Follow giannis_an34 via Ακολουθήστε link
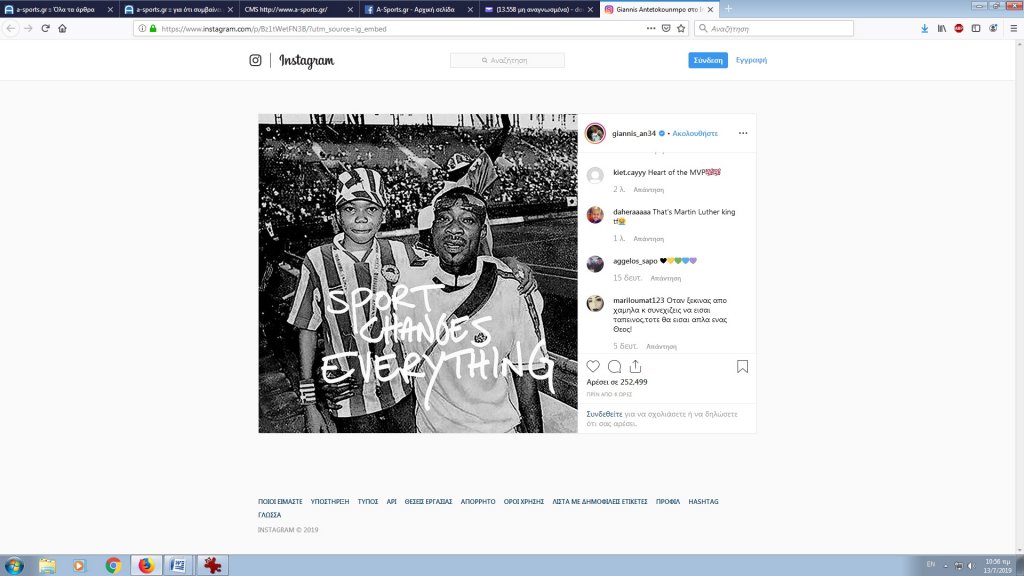1024x576 pixels. click(696, 133)
